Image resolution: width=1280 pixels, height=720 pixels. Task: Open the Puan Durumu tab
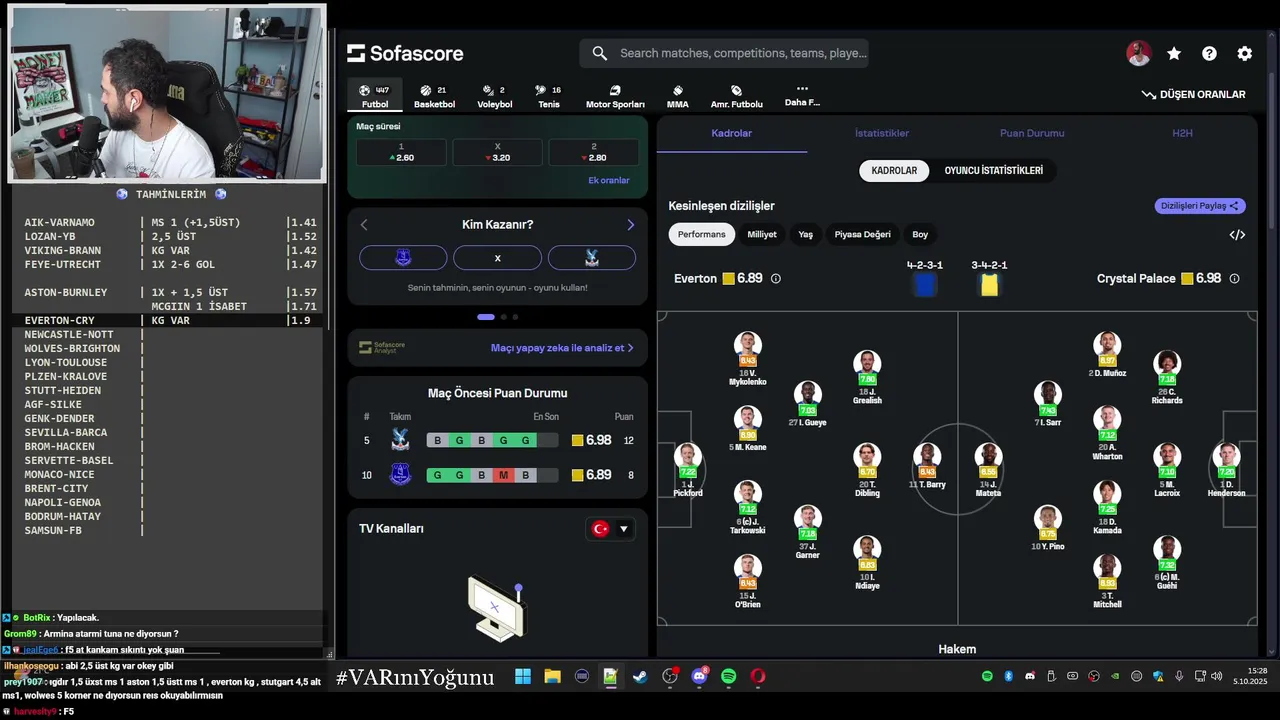pos(1032,133)
